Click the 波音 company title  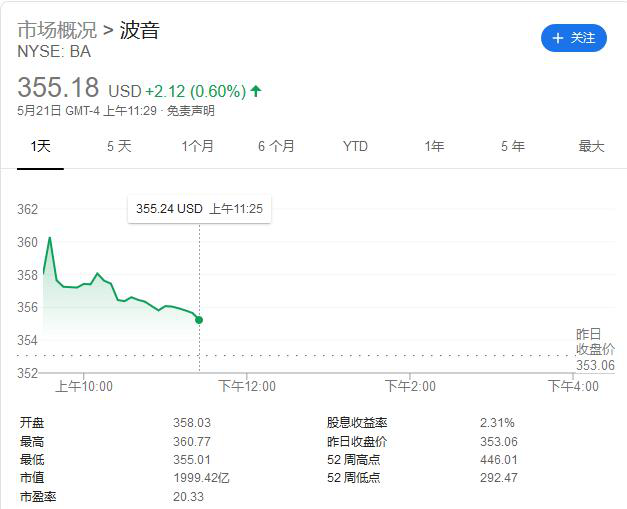[140, 30]
